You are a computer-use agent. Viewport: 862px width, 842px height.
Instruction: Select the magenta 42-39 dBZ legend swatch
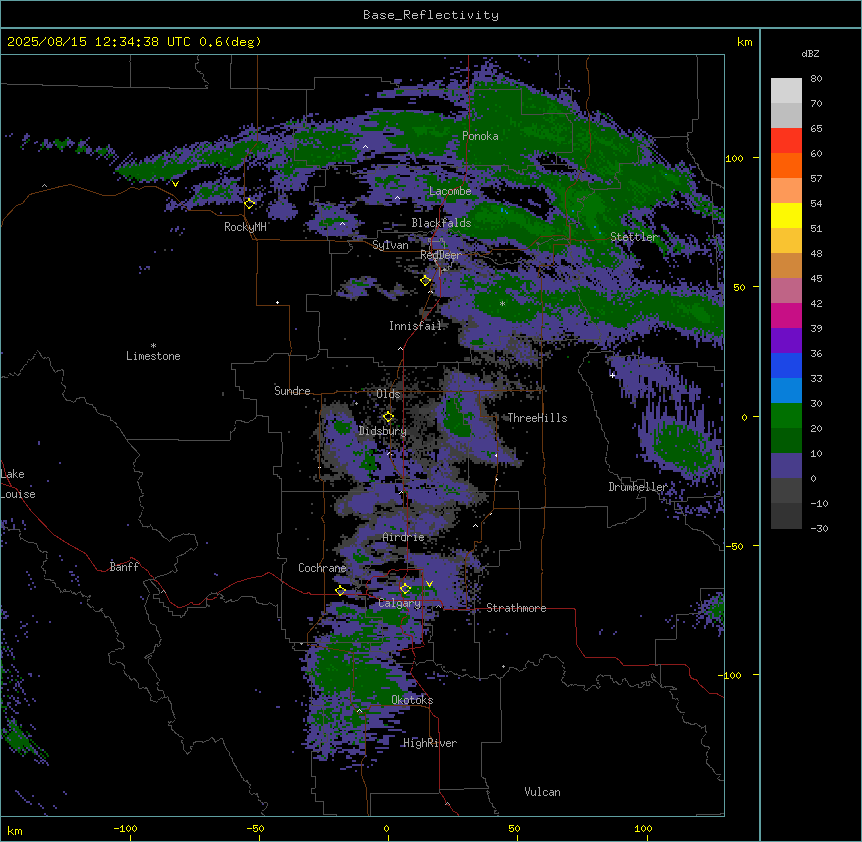(x=786, y=315)
